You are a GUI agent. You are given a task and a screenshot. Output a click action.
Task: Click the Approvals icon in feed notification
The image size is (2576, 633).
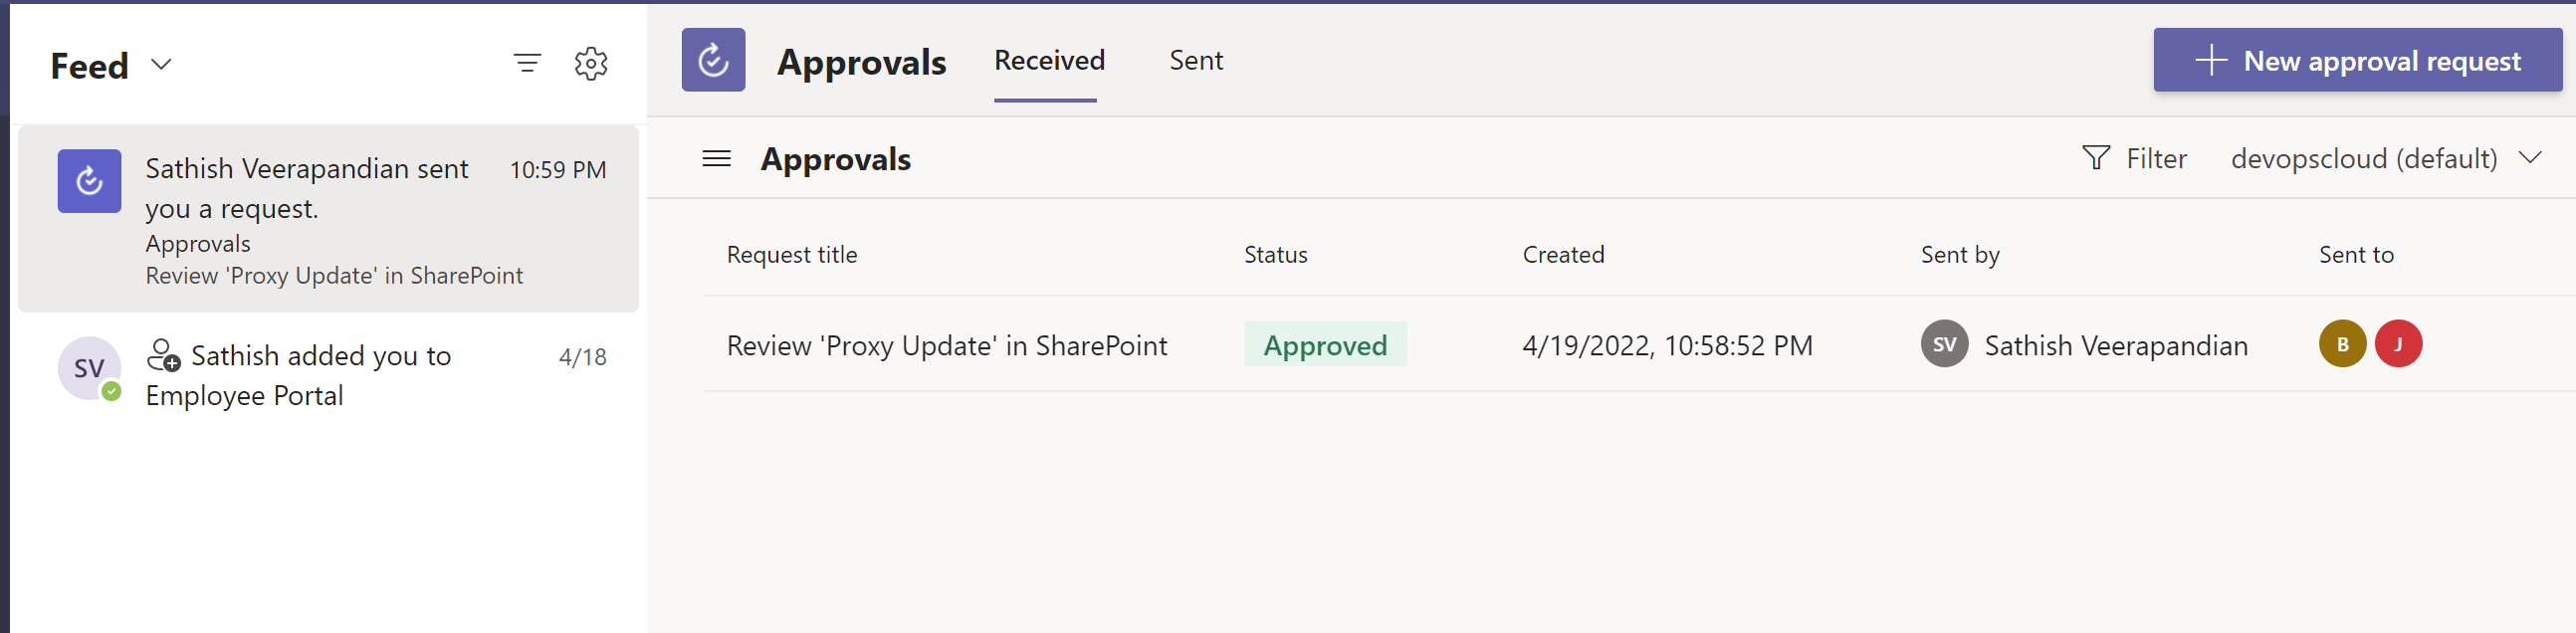(x=89, y=181)
